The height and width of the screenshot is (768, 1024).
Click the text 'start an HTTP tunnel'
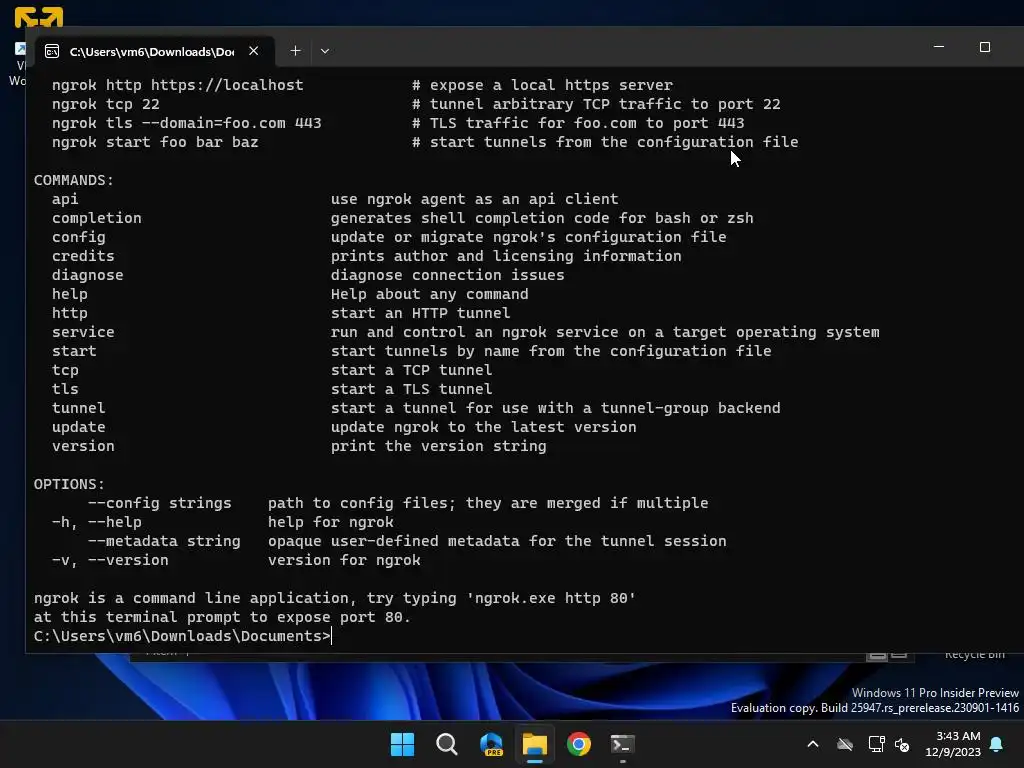pos(421,313)
